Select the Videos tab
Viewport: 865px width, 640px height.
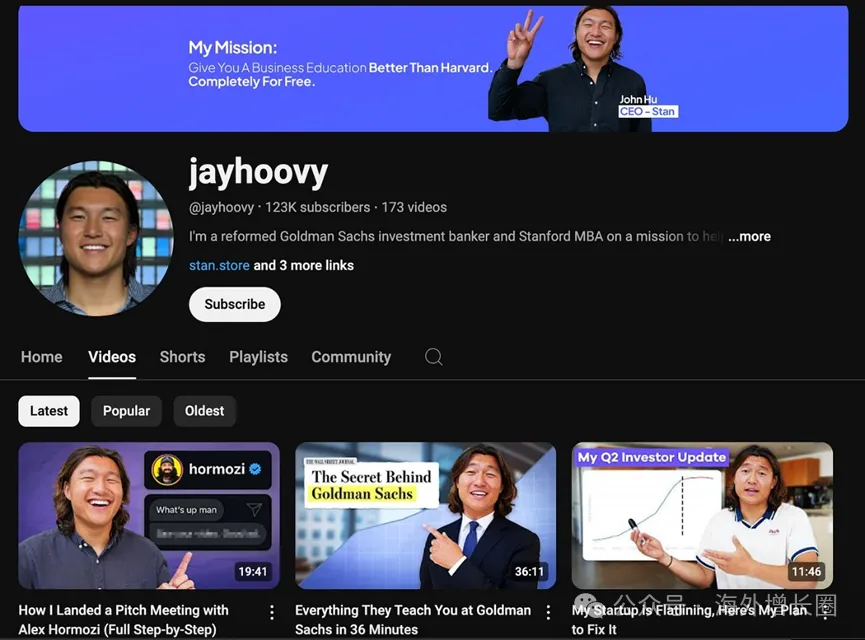(x=112, y=357)
